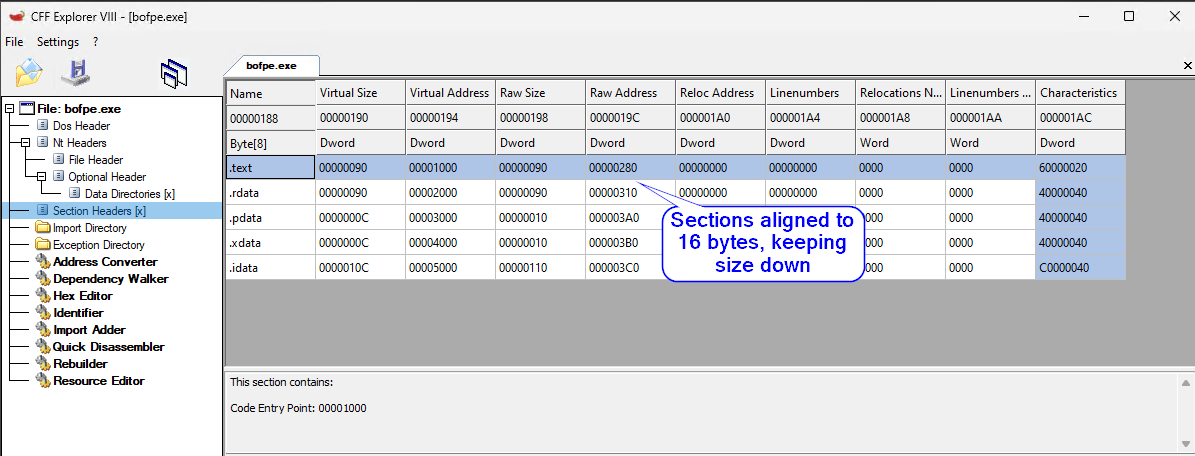Select the bofpe.exe document tab
The width and height of the screenshot is (1195, 456).
point(271,66)
